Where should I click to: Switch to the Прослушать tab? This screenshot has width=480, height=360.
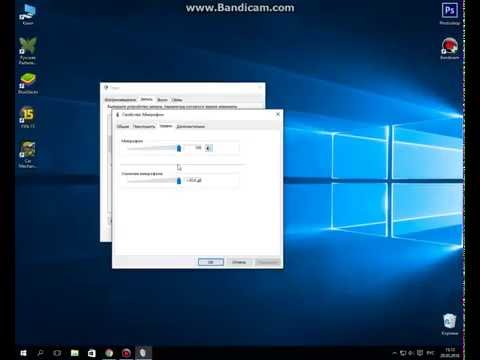point(144,126)
